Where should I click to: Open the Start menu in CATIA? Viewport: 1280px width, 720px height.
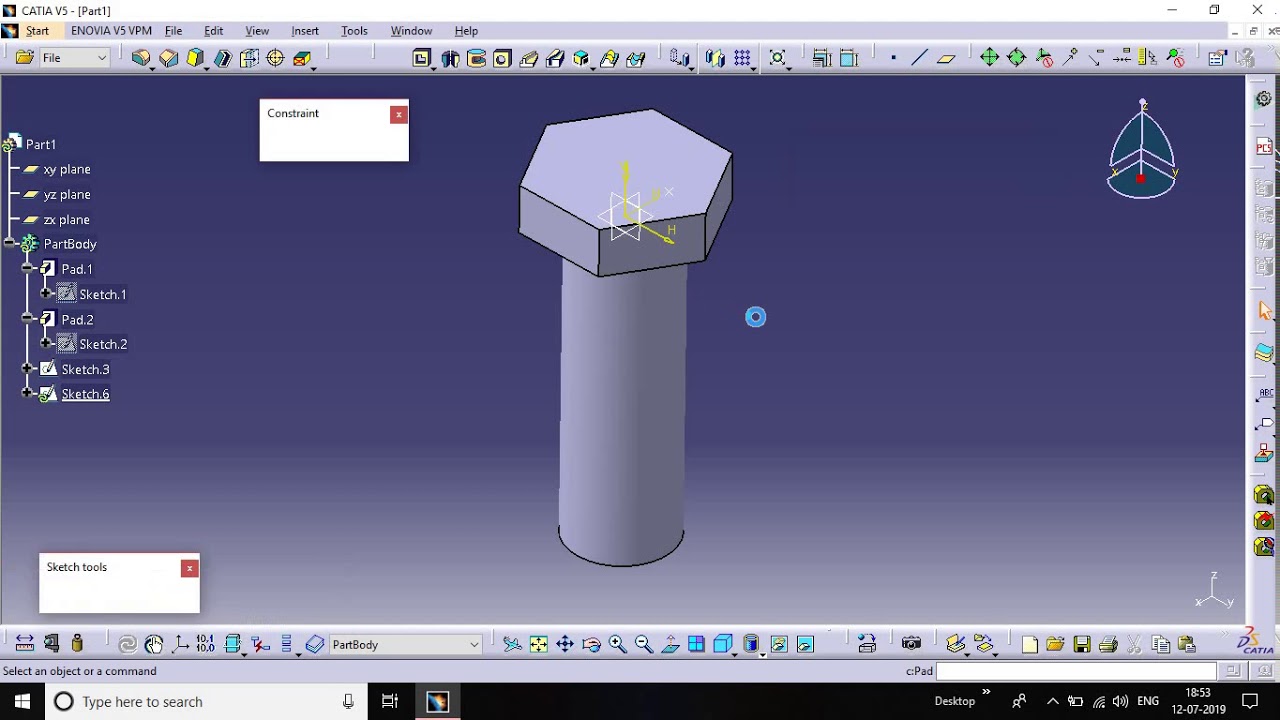pyautogui.click(x=37, y=31)
